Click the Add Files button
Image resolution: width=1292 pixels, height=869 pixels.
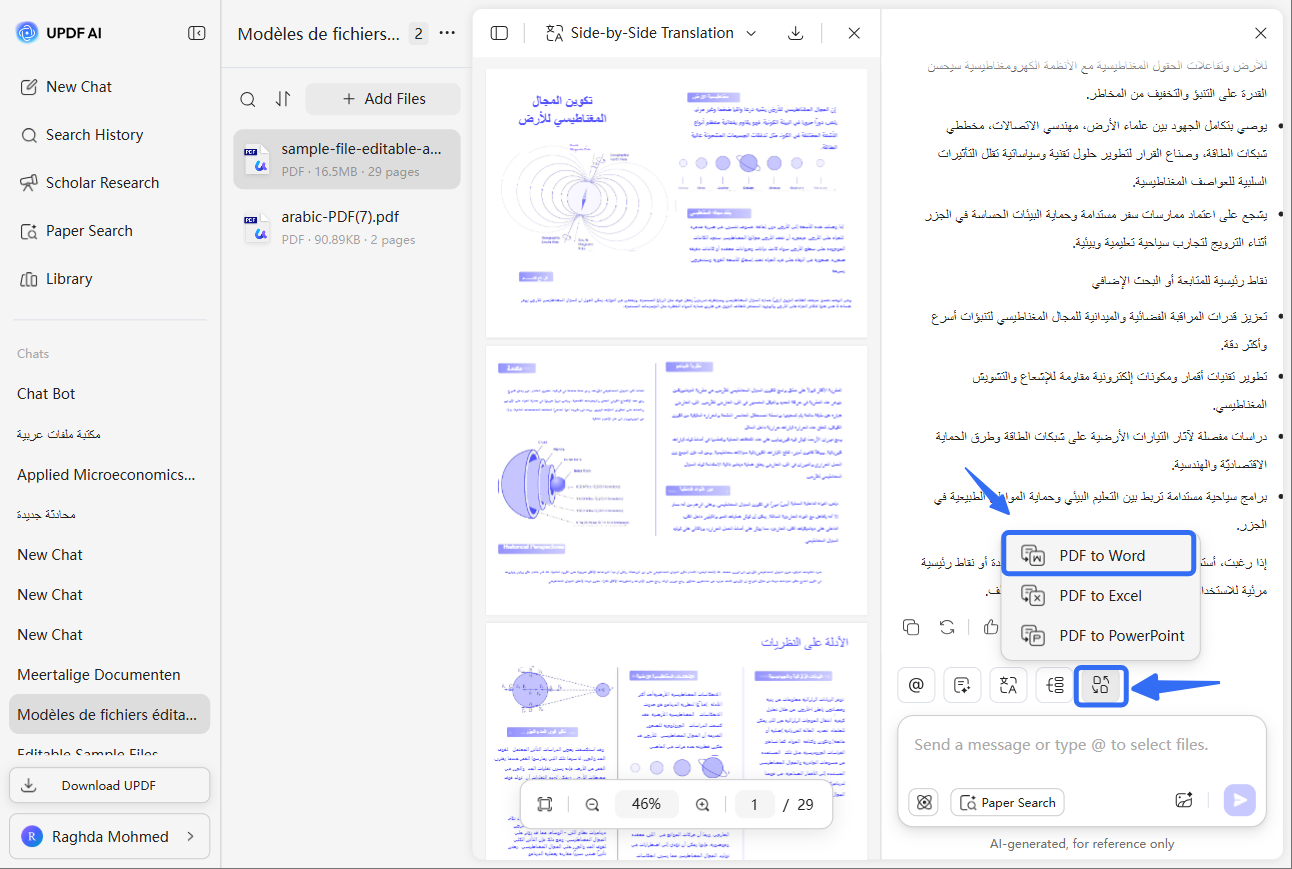pyautogui.click(x=383, y=99)
